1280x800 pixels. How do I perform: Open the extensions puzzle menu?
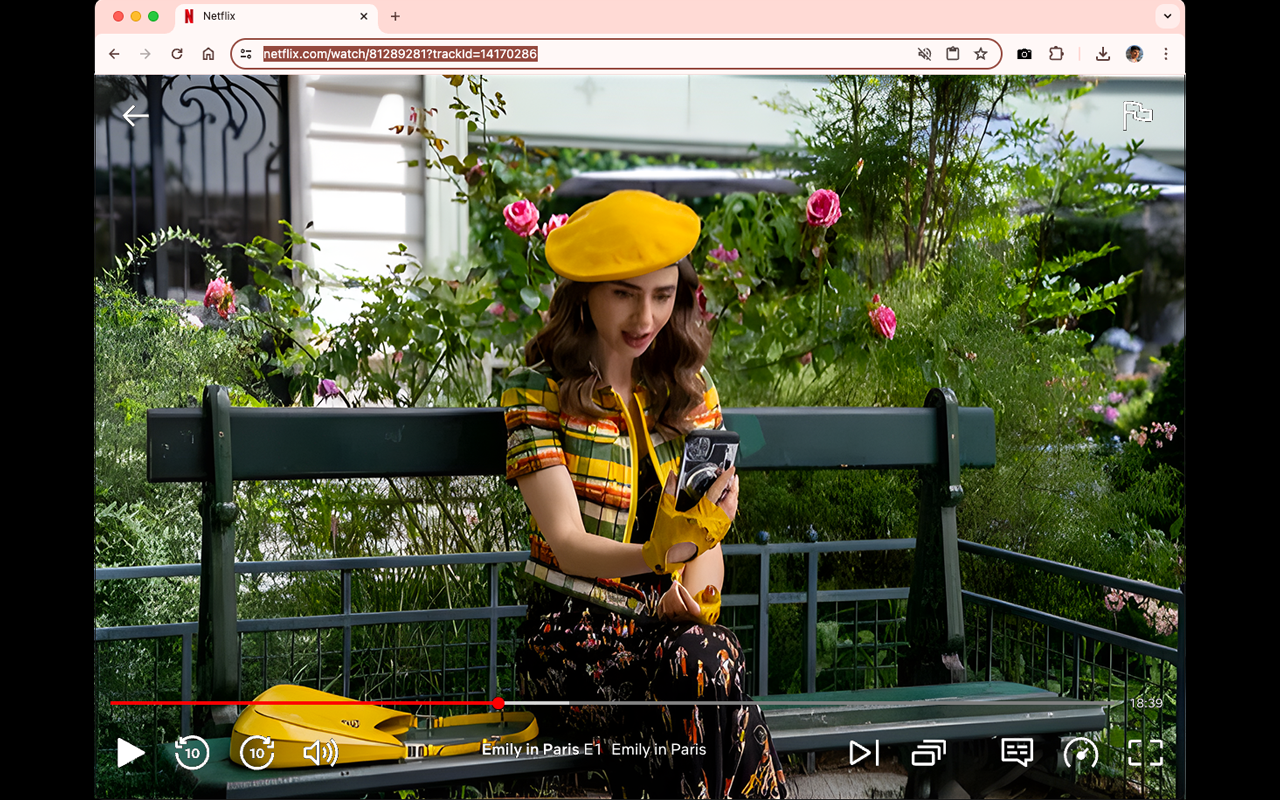[x=1056, y=54]
